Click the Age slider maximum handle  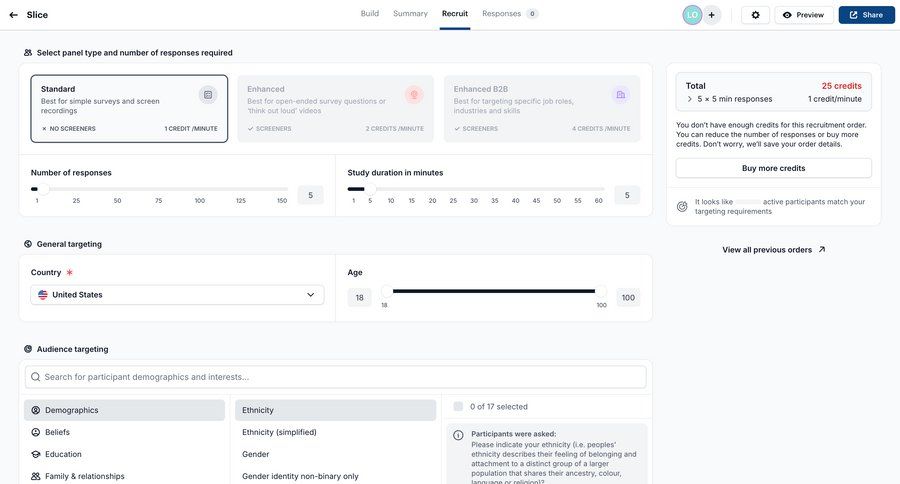600,291
